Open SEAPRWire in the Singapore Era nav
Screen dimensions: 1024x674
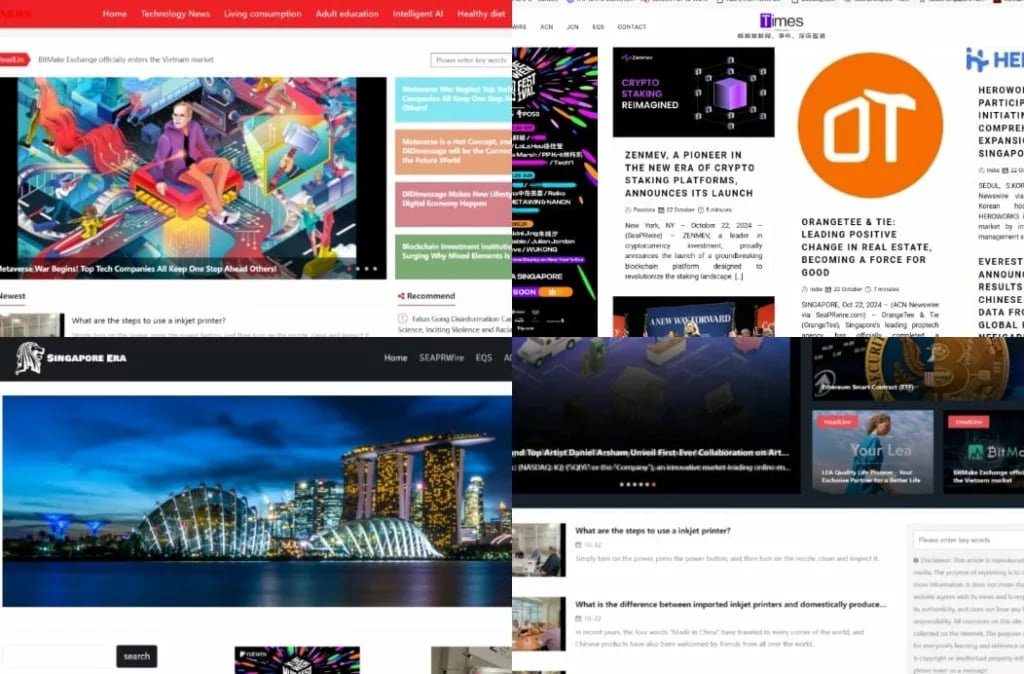(x=441, y=358)
